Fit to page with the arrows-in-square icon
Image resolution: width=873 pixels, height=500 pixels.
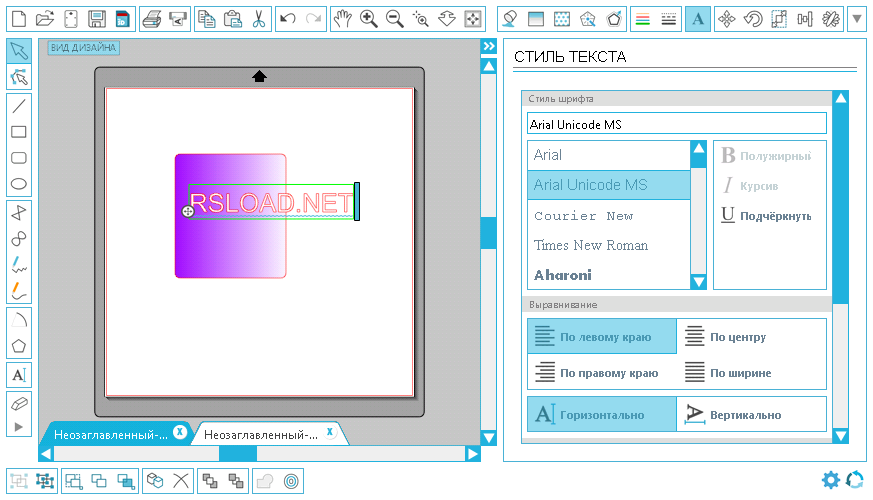click(x=473, y=19)
